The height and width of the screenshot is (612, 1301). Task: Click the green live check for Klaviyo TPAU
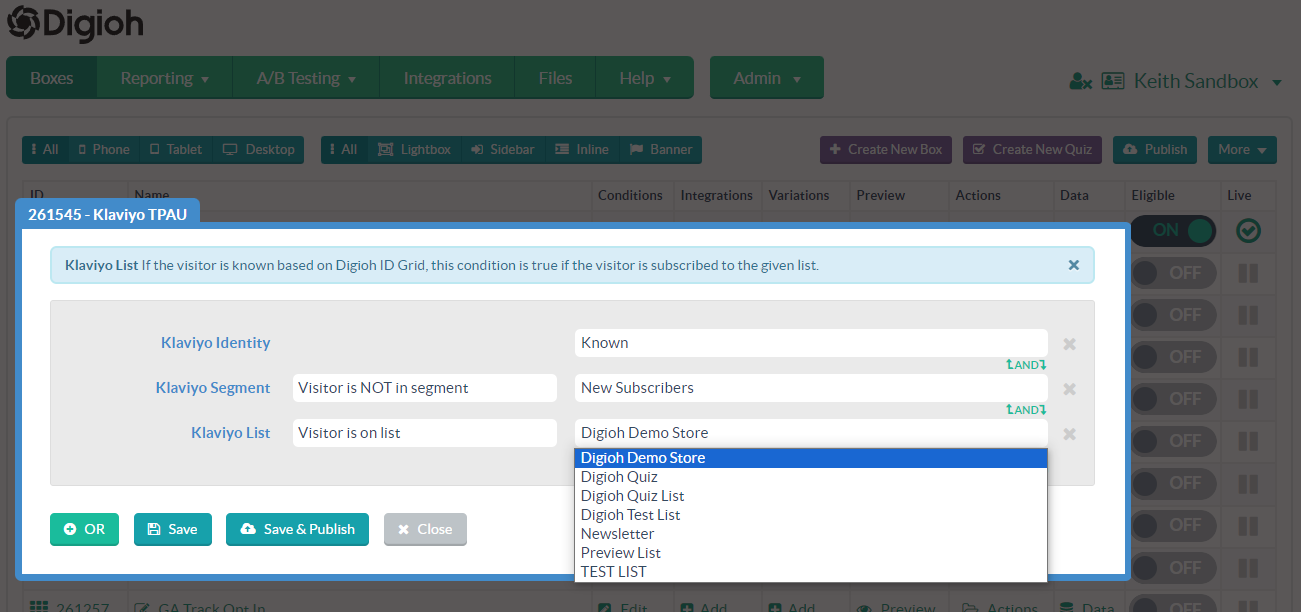click(x=1248, y=230)
